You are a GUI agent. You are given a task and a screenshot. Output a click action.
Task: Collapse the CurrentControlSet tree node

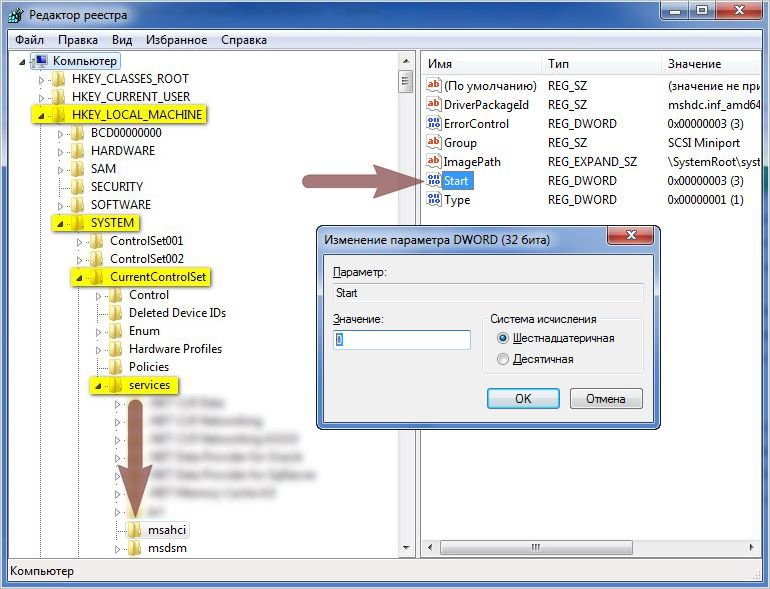[x=78, y=277]
